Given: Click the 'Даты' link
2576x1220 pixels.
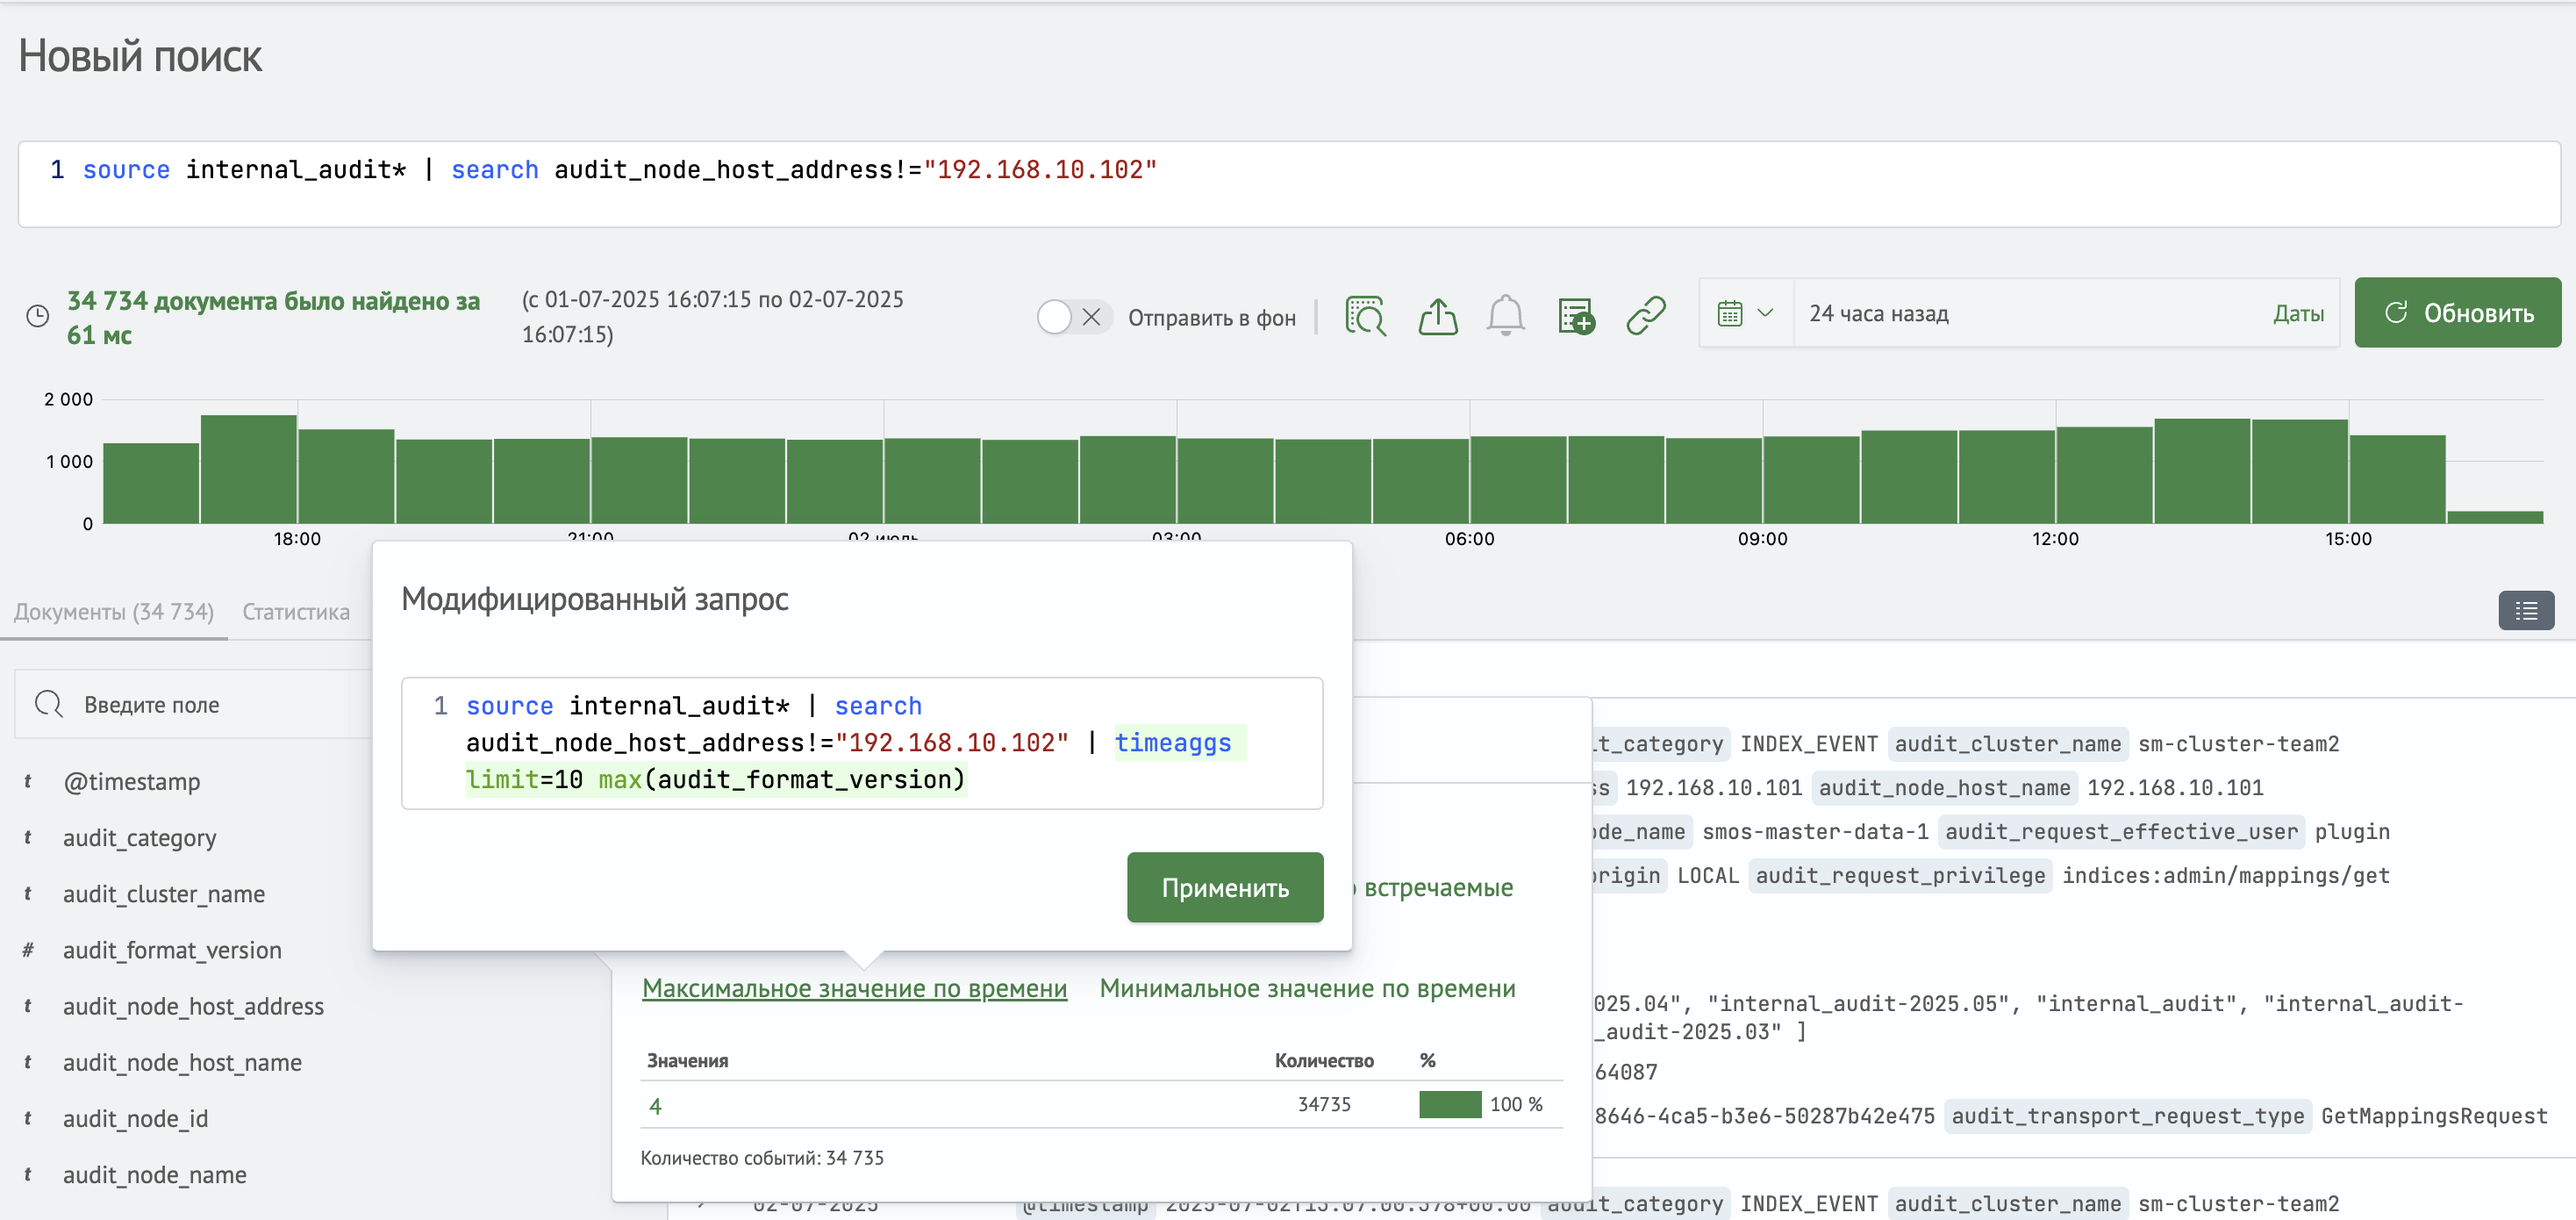Looking at the screenshot, I should coord(2297,313).
